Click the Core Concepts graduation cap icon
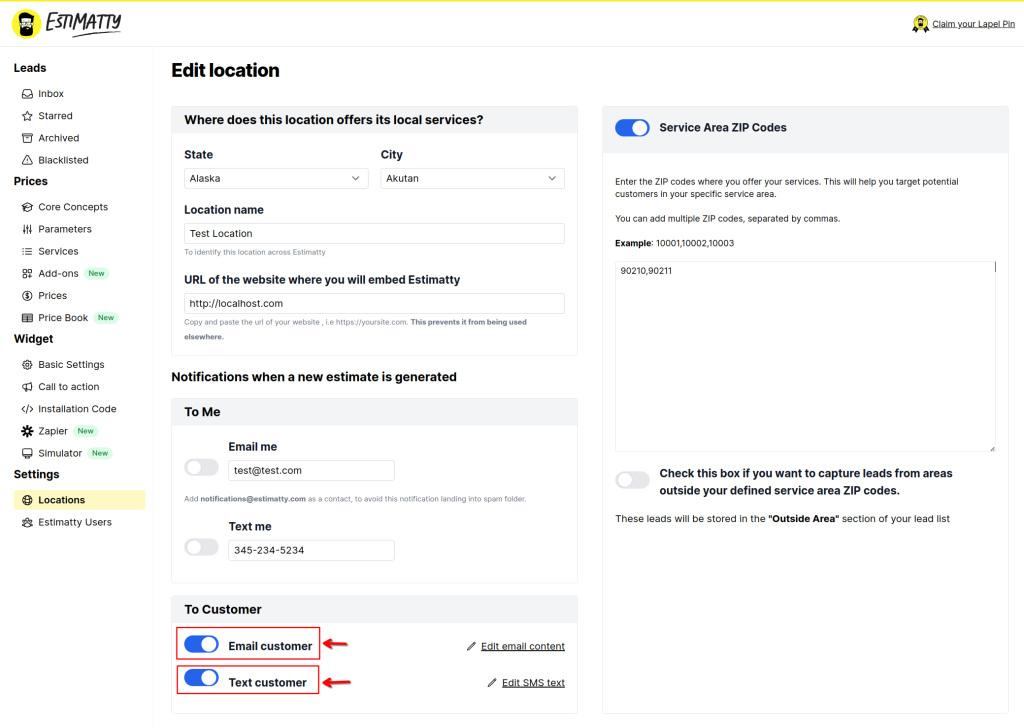Screen dimensions: 1024x728 27,208
